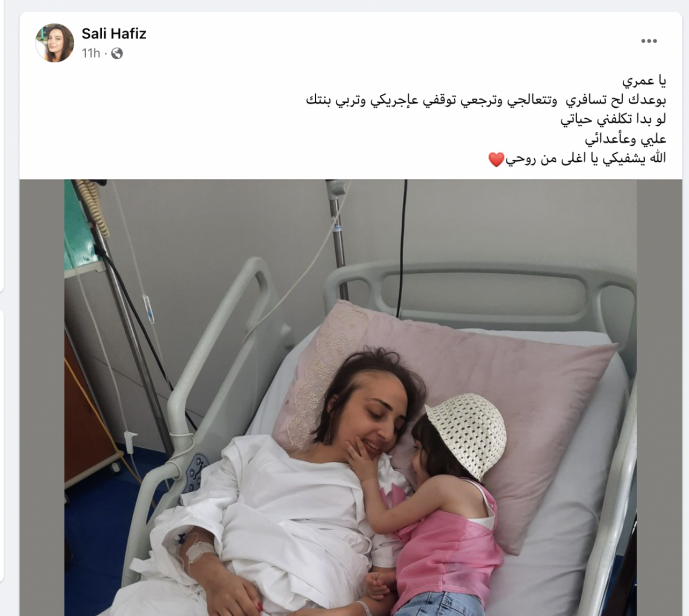Click the child's white crochet hat
The height and width of the screenshot is (616, 689).
pos(468,433)
